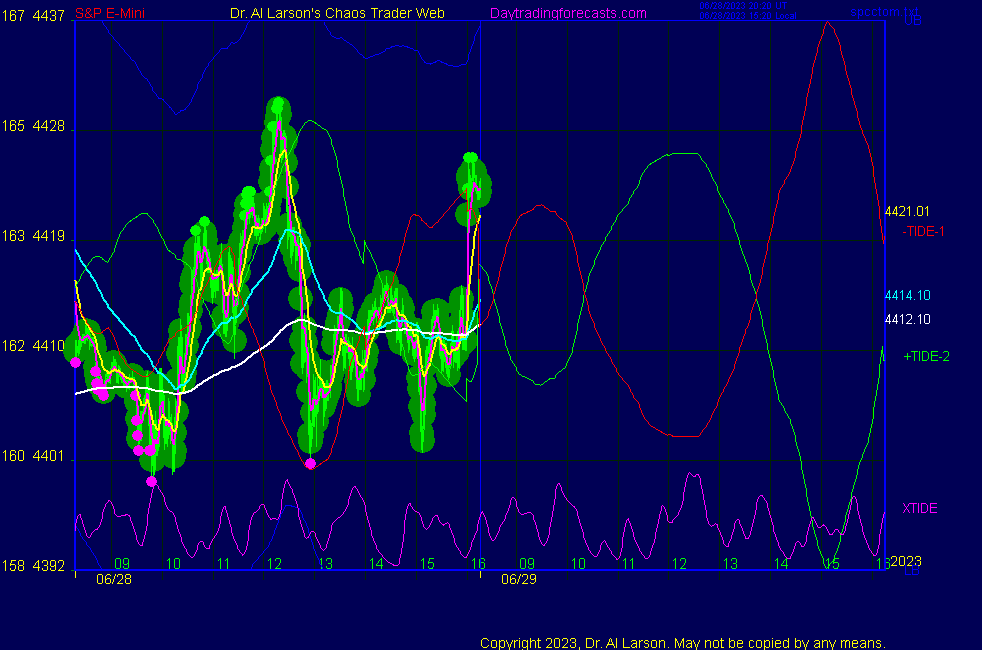Click the -TIDE-1 red legend label
The image size is (982, 650).
click(x=923, y=232)
